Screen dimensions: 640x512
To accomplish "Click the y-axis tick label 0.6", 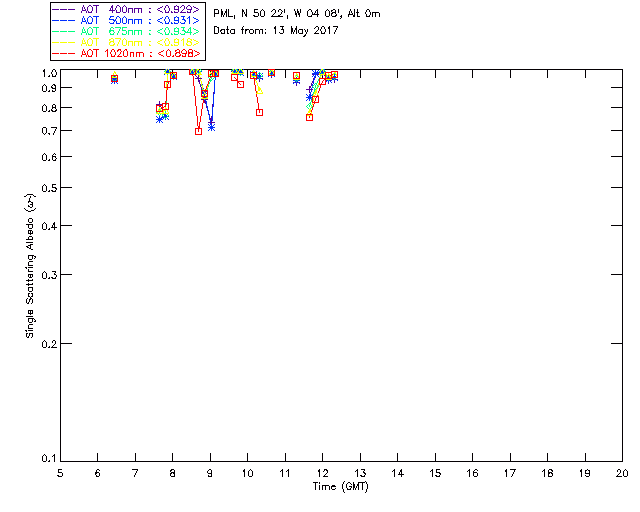I will [49, 157].
